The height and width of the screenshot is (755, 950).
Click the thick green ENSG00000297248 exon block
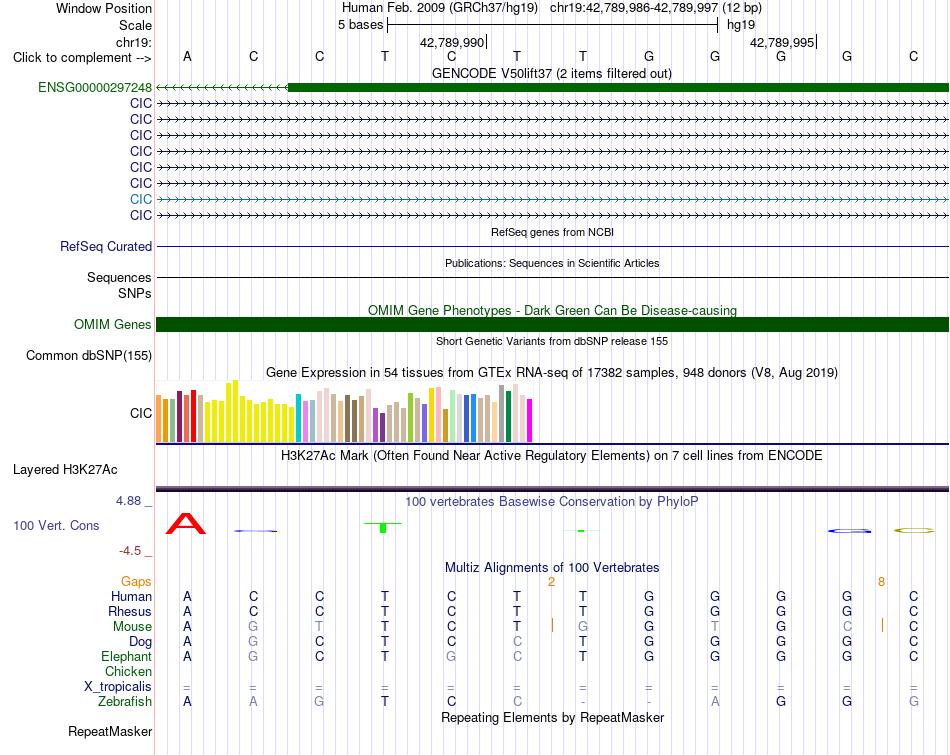pos(618,87)
